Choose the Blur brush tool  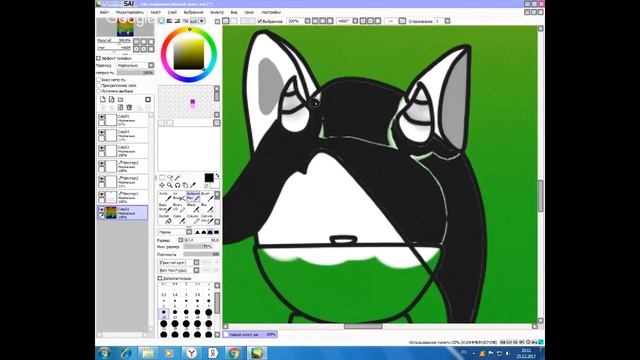(207, 207)
